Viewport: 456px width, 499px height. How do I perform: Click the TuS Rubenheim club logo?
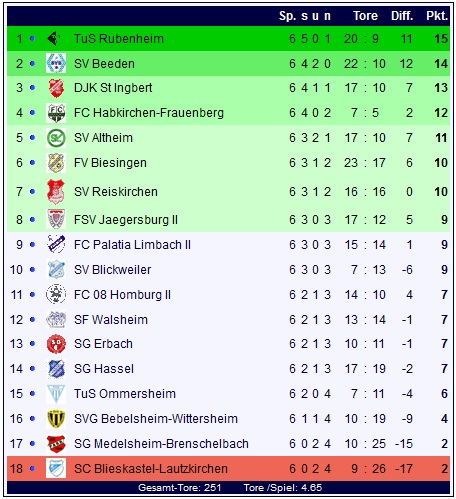pos(54,39)
